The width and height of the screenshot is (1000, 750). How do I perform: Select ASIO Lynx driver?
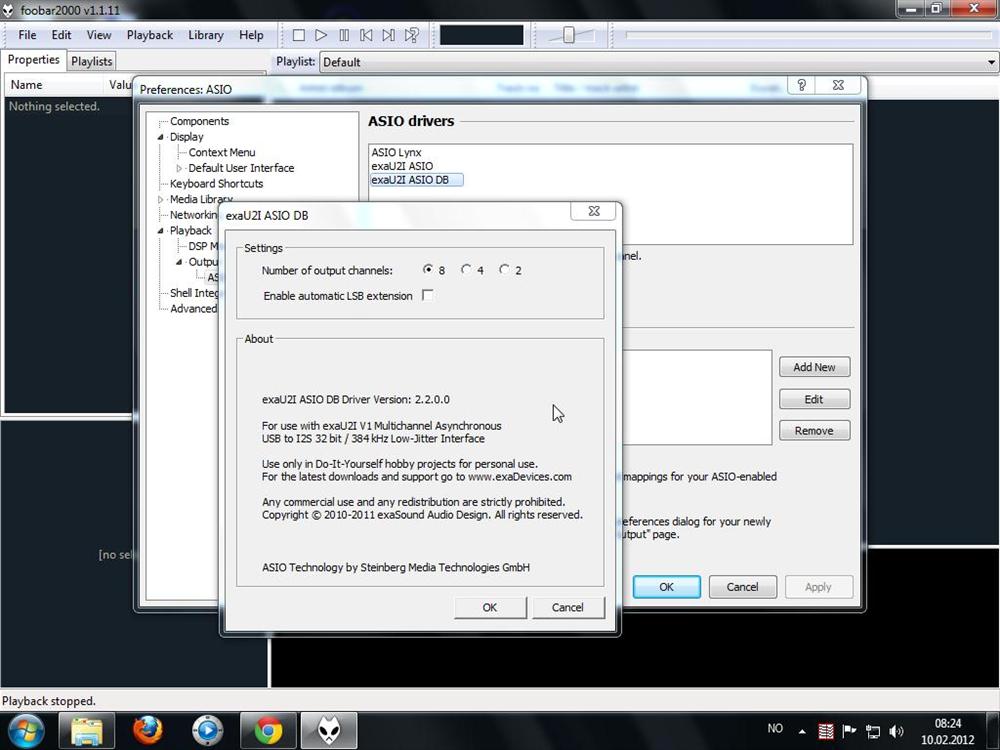397,152
